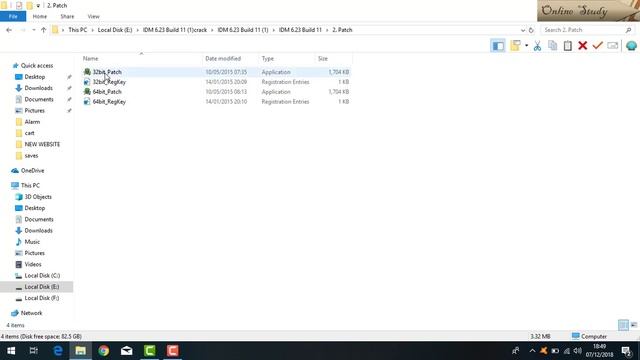Open Videos under This PC
This screenshot has height=360, width=640.
[33, 264]
